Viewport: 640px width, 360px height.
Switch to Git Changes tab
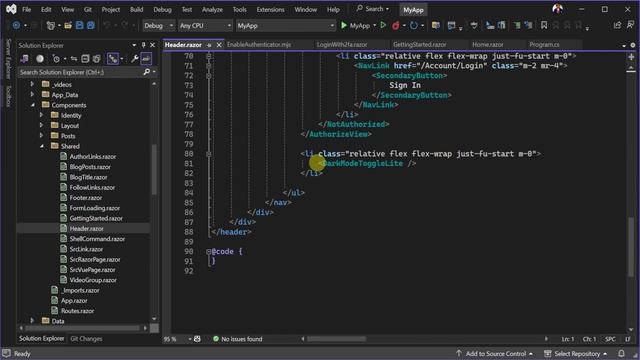click(86, 339)
